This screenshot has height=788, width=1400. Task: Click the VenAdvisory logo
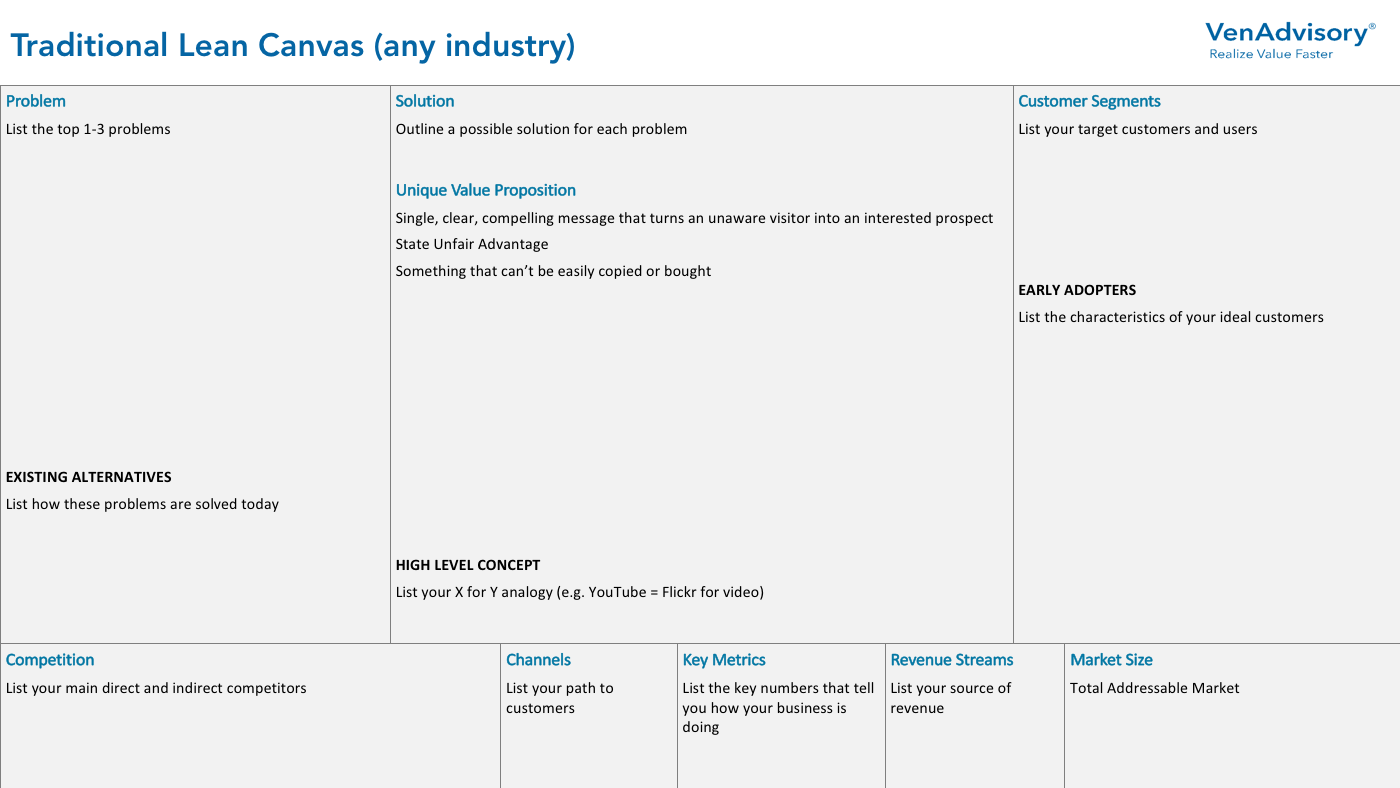[x=1290, y=40]
